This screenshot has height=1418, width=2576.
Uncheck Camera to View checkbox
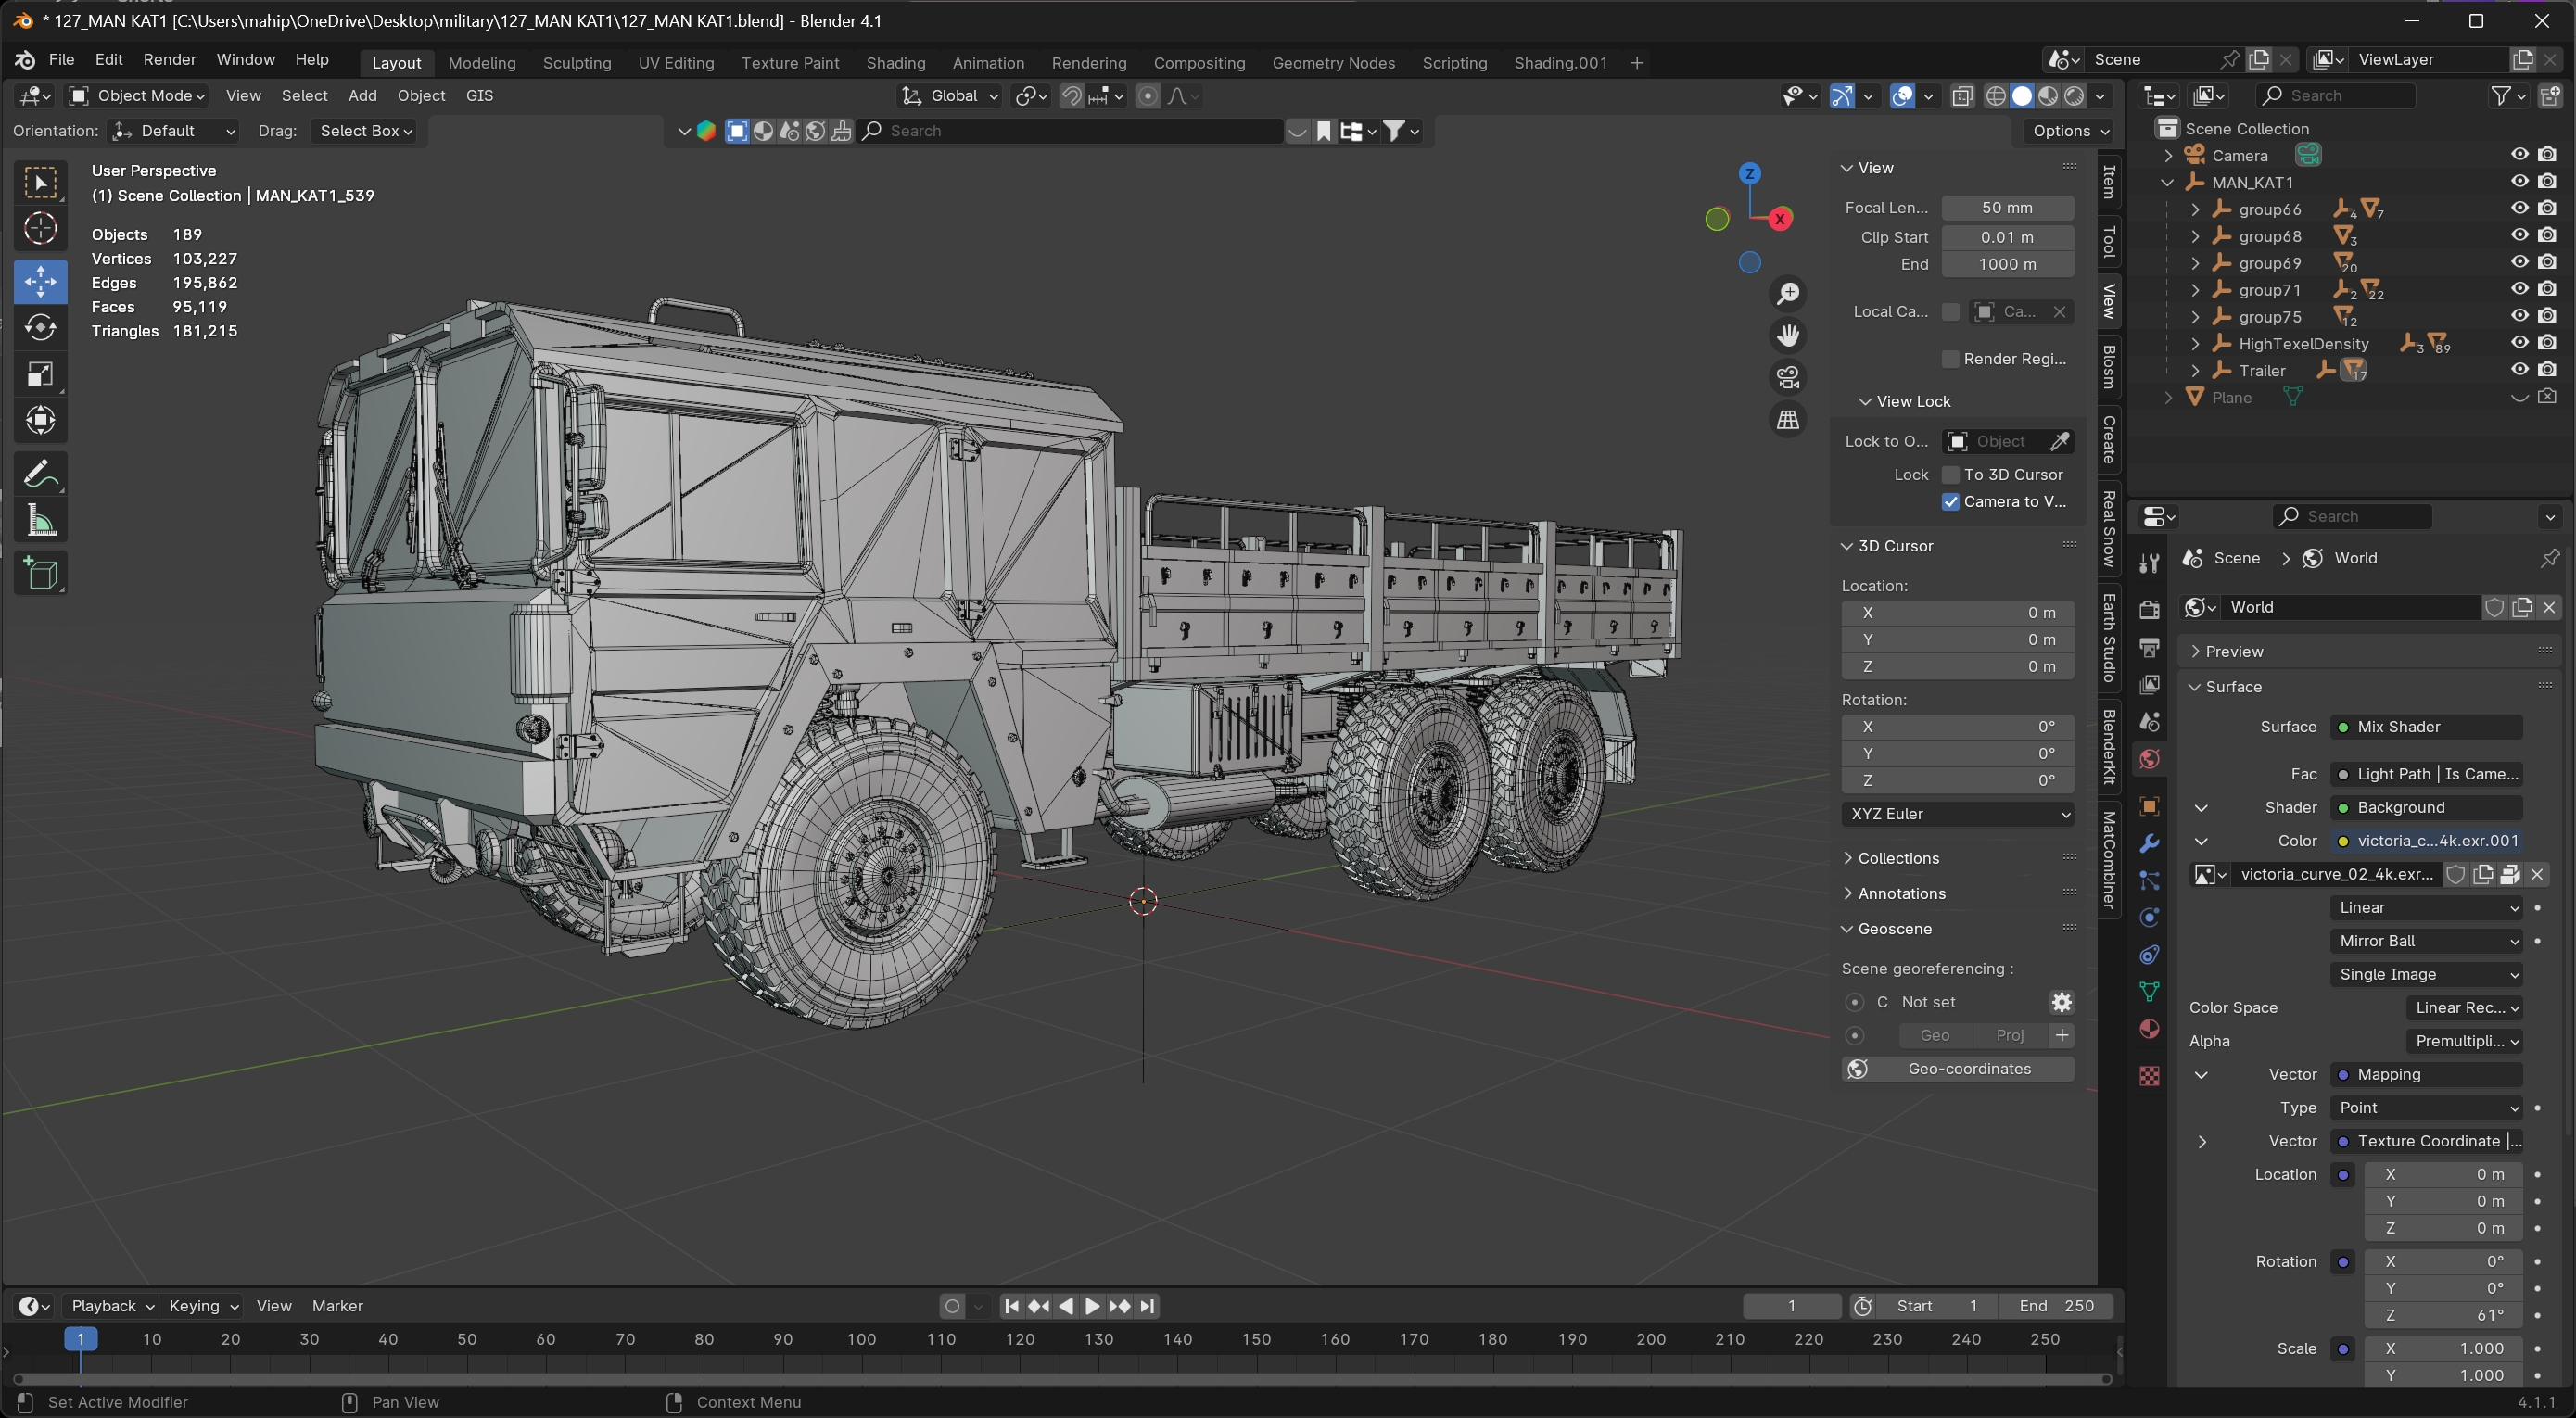1950,502
